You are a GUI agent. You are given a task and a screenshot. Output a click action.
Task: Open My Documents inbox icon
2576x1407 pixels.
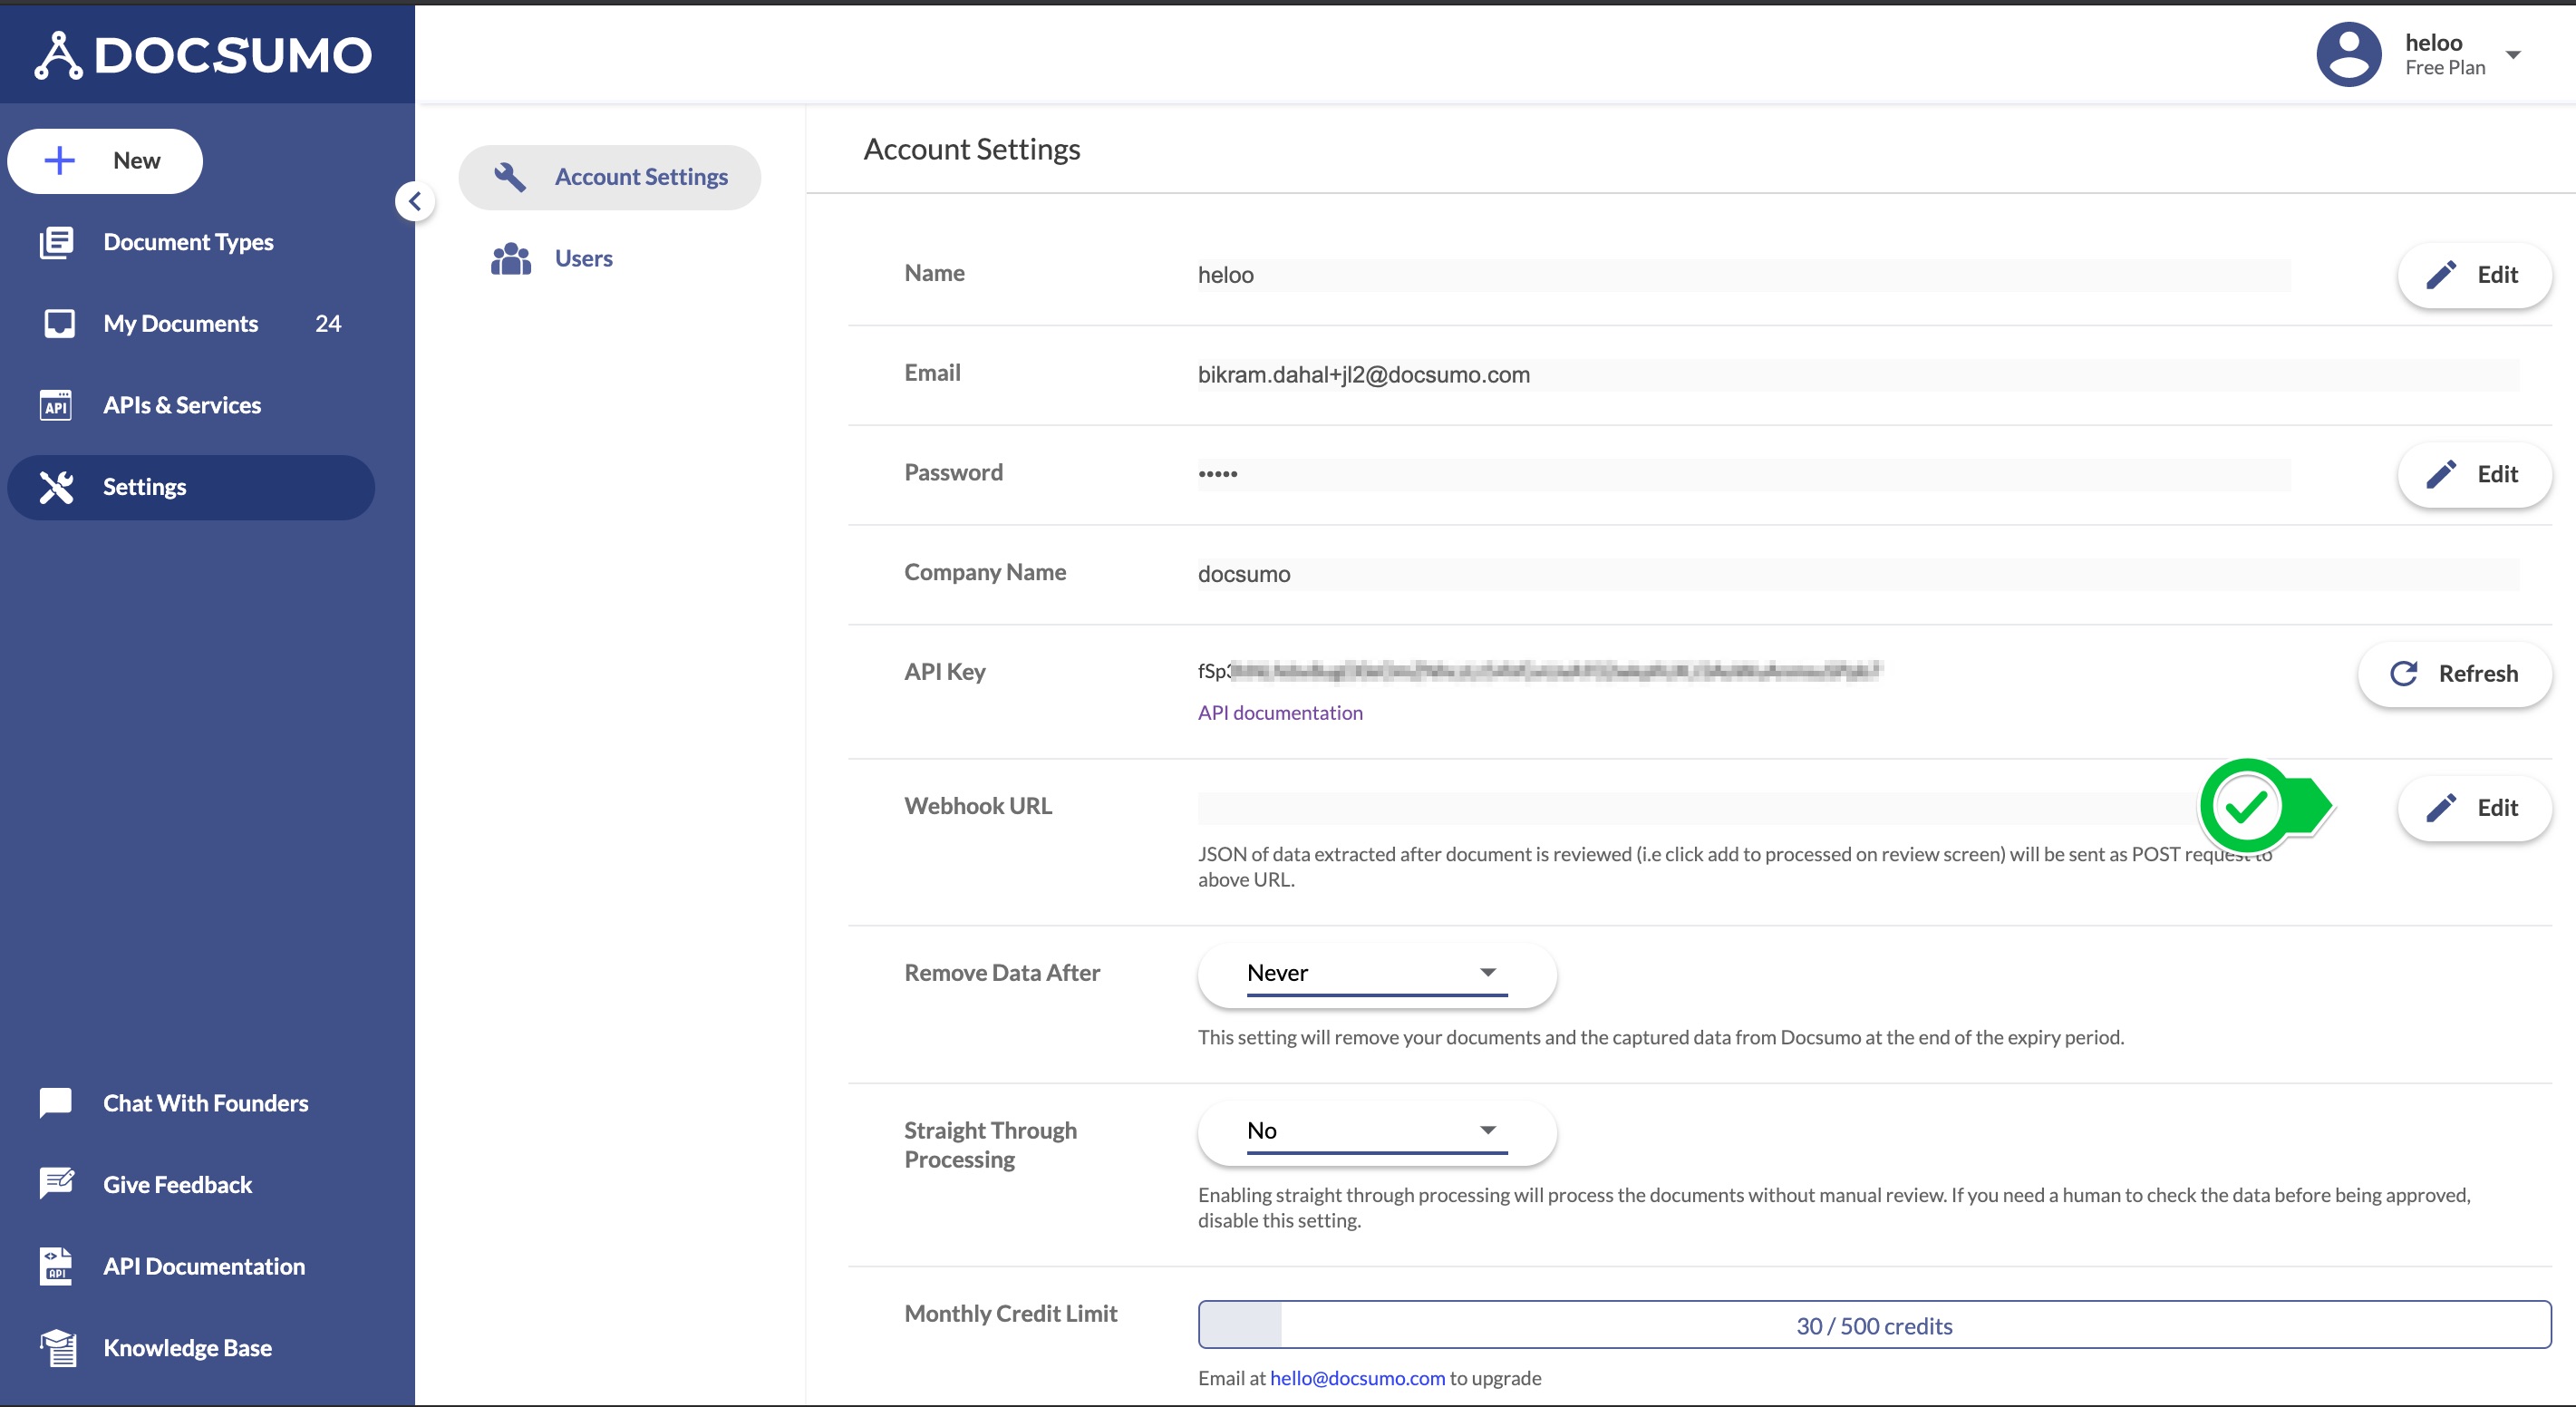coord(59,324)
